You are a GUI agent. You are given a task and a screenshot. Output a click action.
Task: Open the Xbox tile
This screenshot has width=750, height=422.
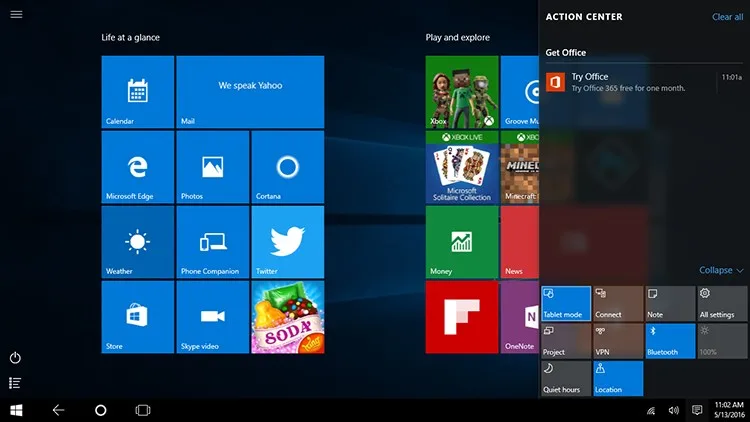coord(462,92)
